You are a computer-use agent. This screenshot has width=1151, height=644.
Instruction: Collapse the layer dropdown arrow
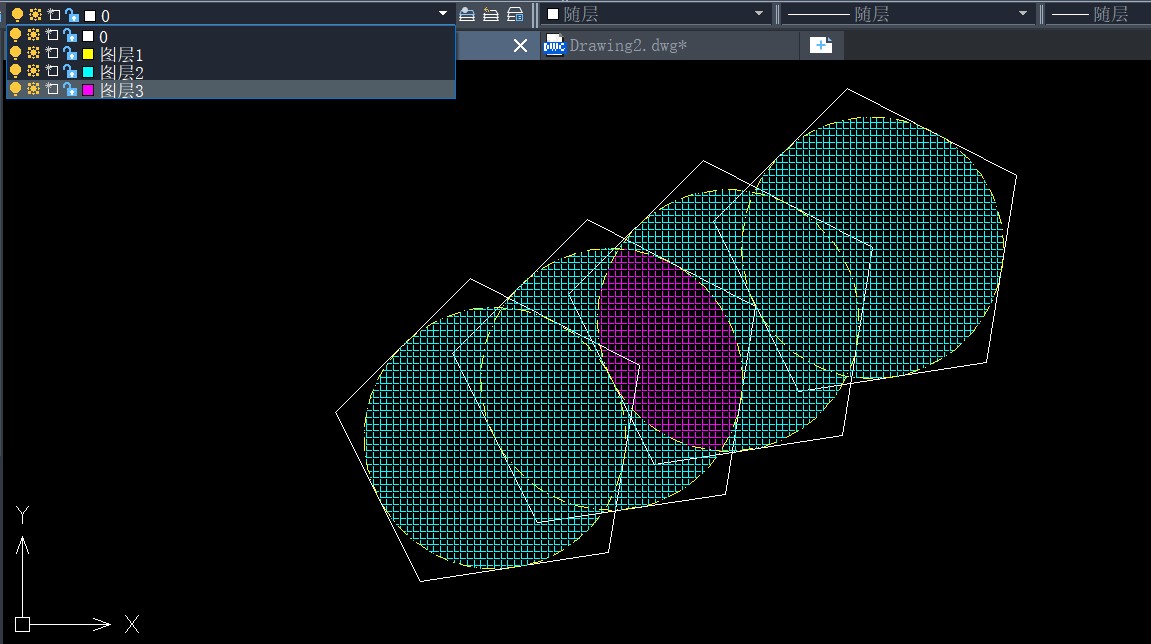click(x=443, y=13)
